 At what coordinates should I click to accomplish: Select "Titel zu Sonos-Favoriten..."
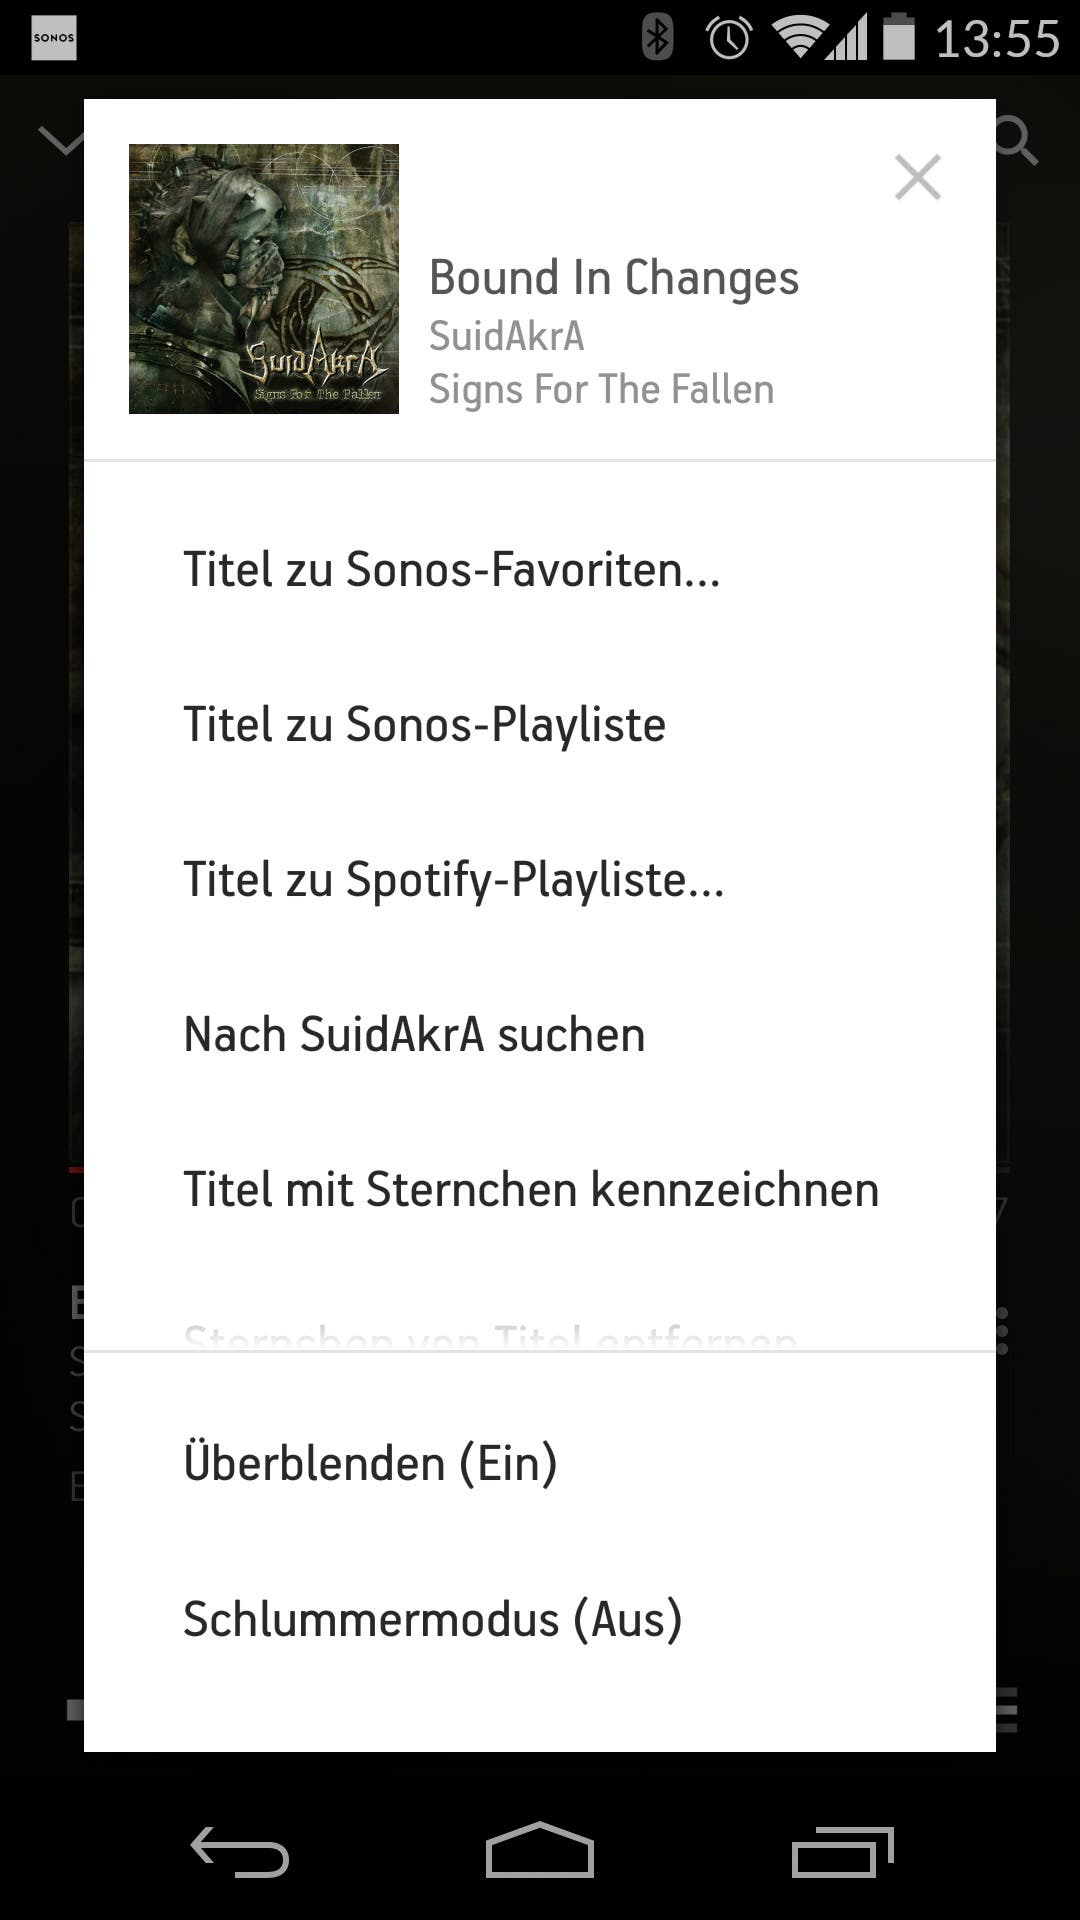tap(452, 570)
